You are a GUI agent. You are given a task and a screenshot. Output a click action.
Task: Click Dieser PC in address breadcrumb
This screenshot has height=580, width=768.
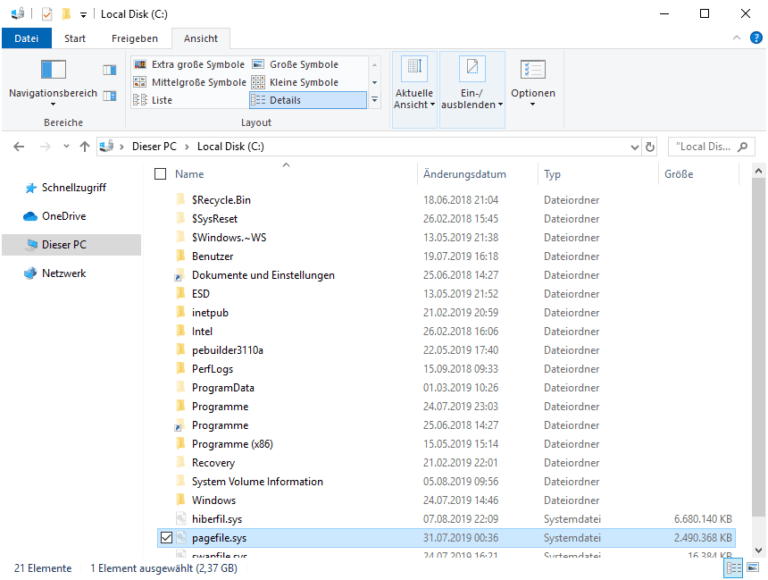[x=154, y=146]
